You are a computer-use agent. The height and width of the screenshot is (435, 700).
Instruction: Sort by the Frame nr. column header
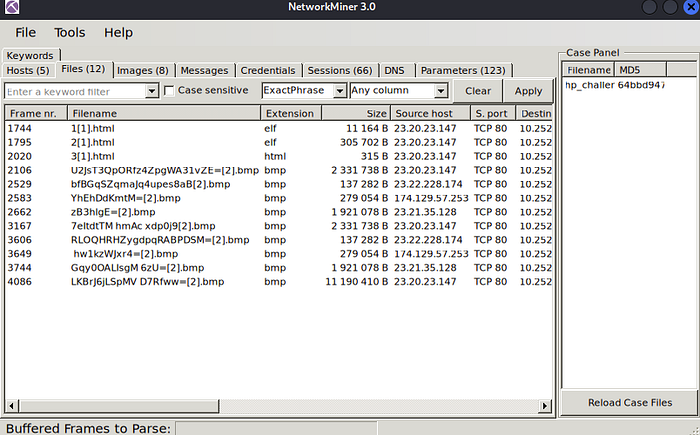(x=36, y=113)
